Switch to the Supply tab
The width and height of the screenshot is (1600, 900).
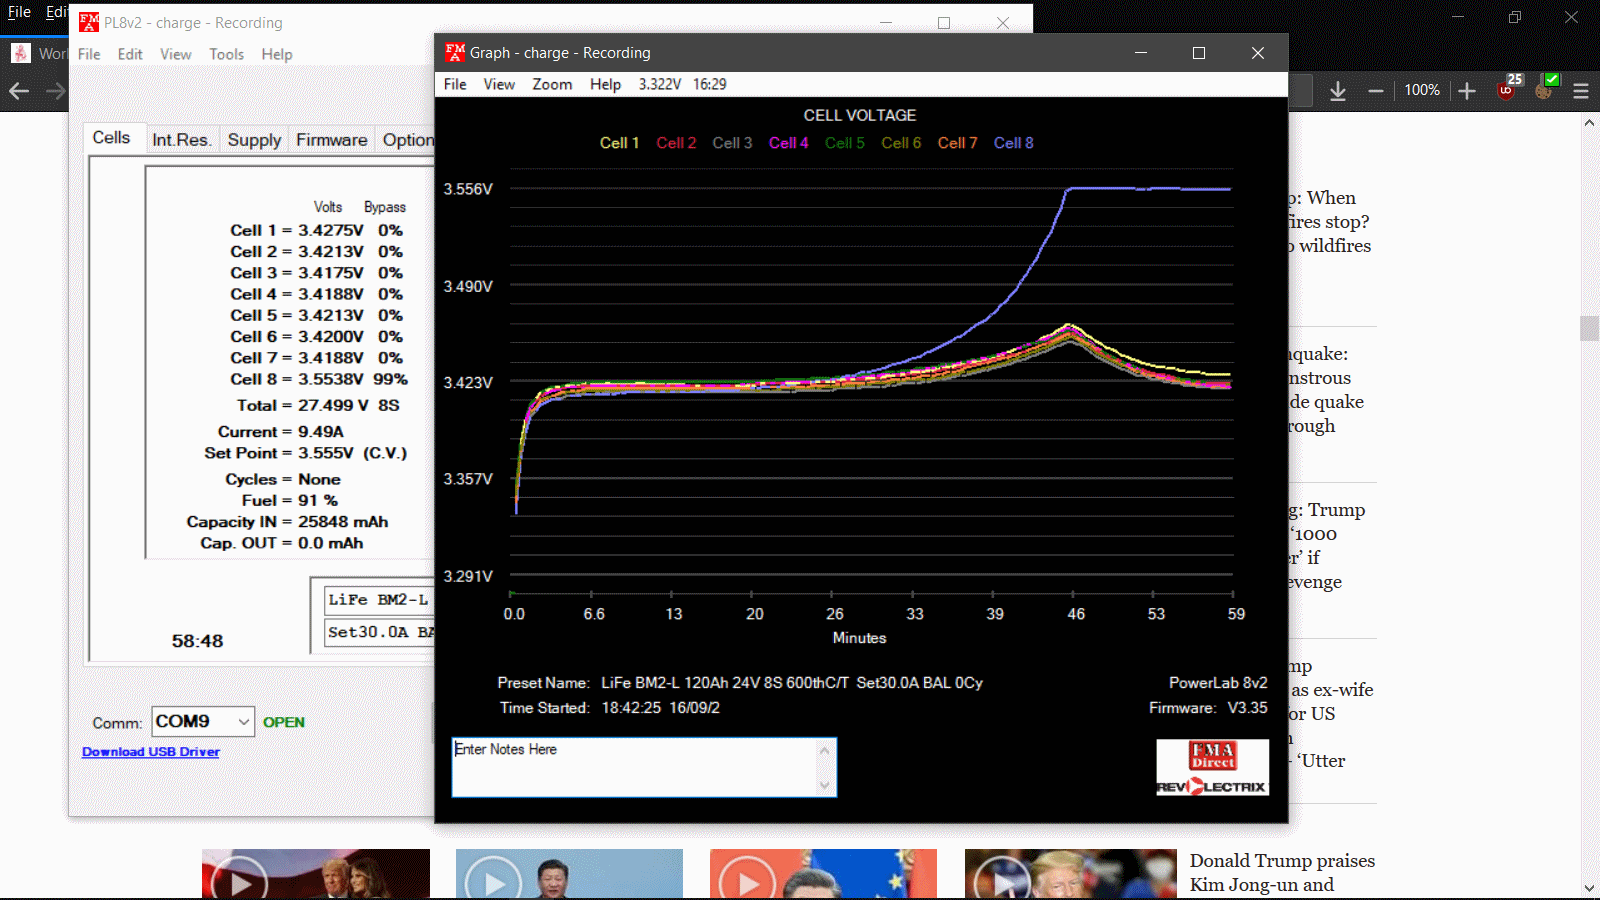point(254,140)
